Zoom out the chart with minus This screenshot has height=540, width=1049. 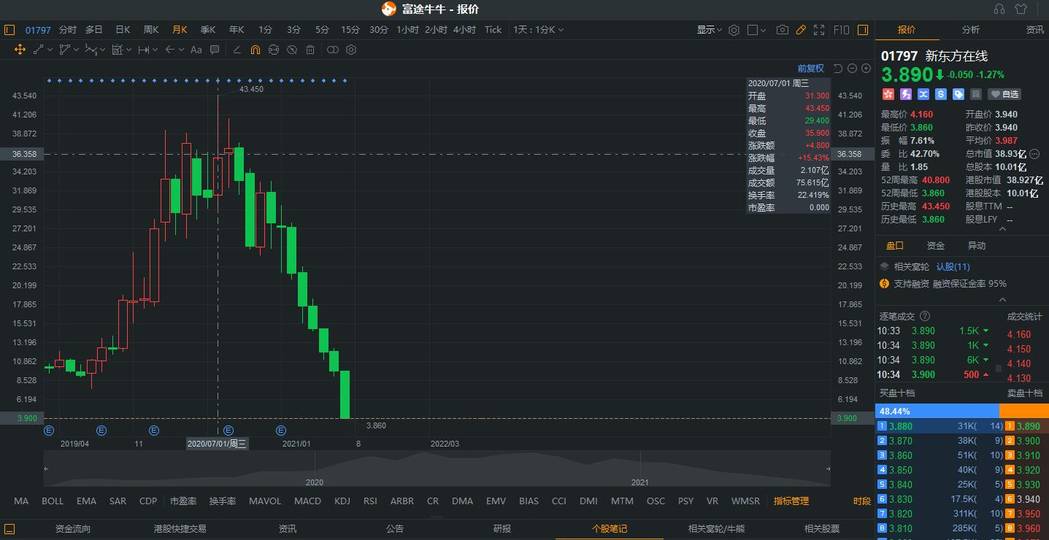[x=852, y=68]
